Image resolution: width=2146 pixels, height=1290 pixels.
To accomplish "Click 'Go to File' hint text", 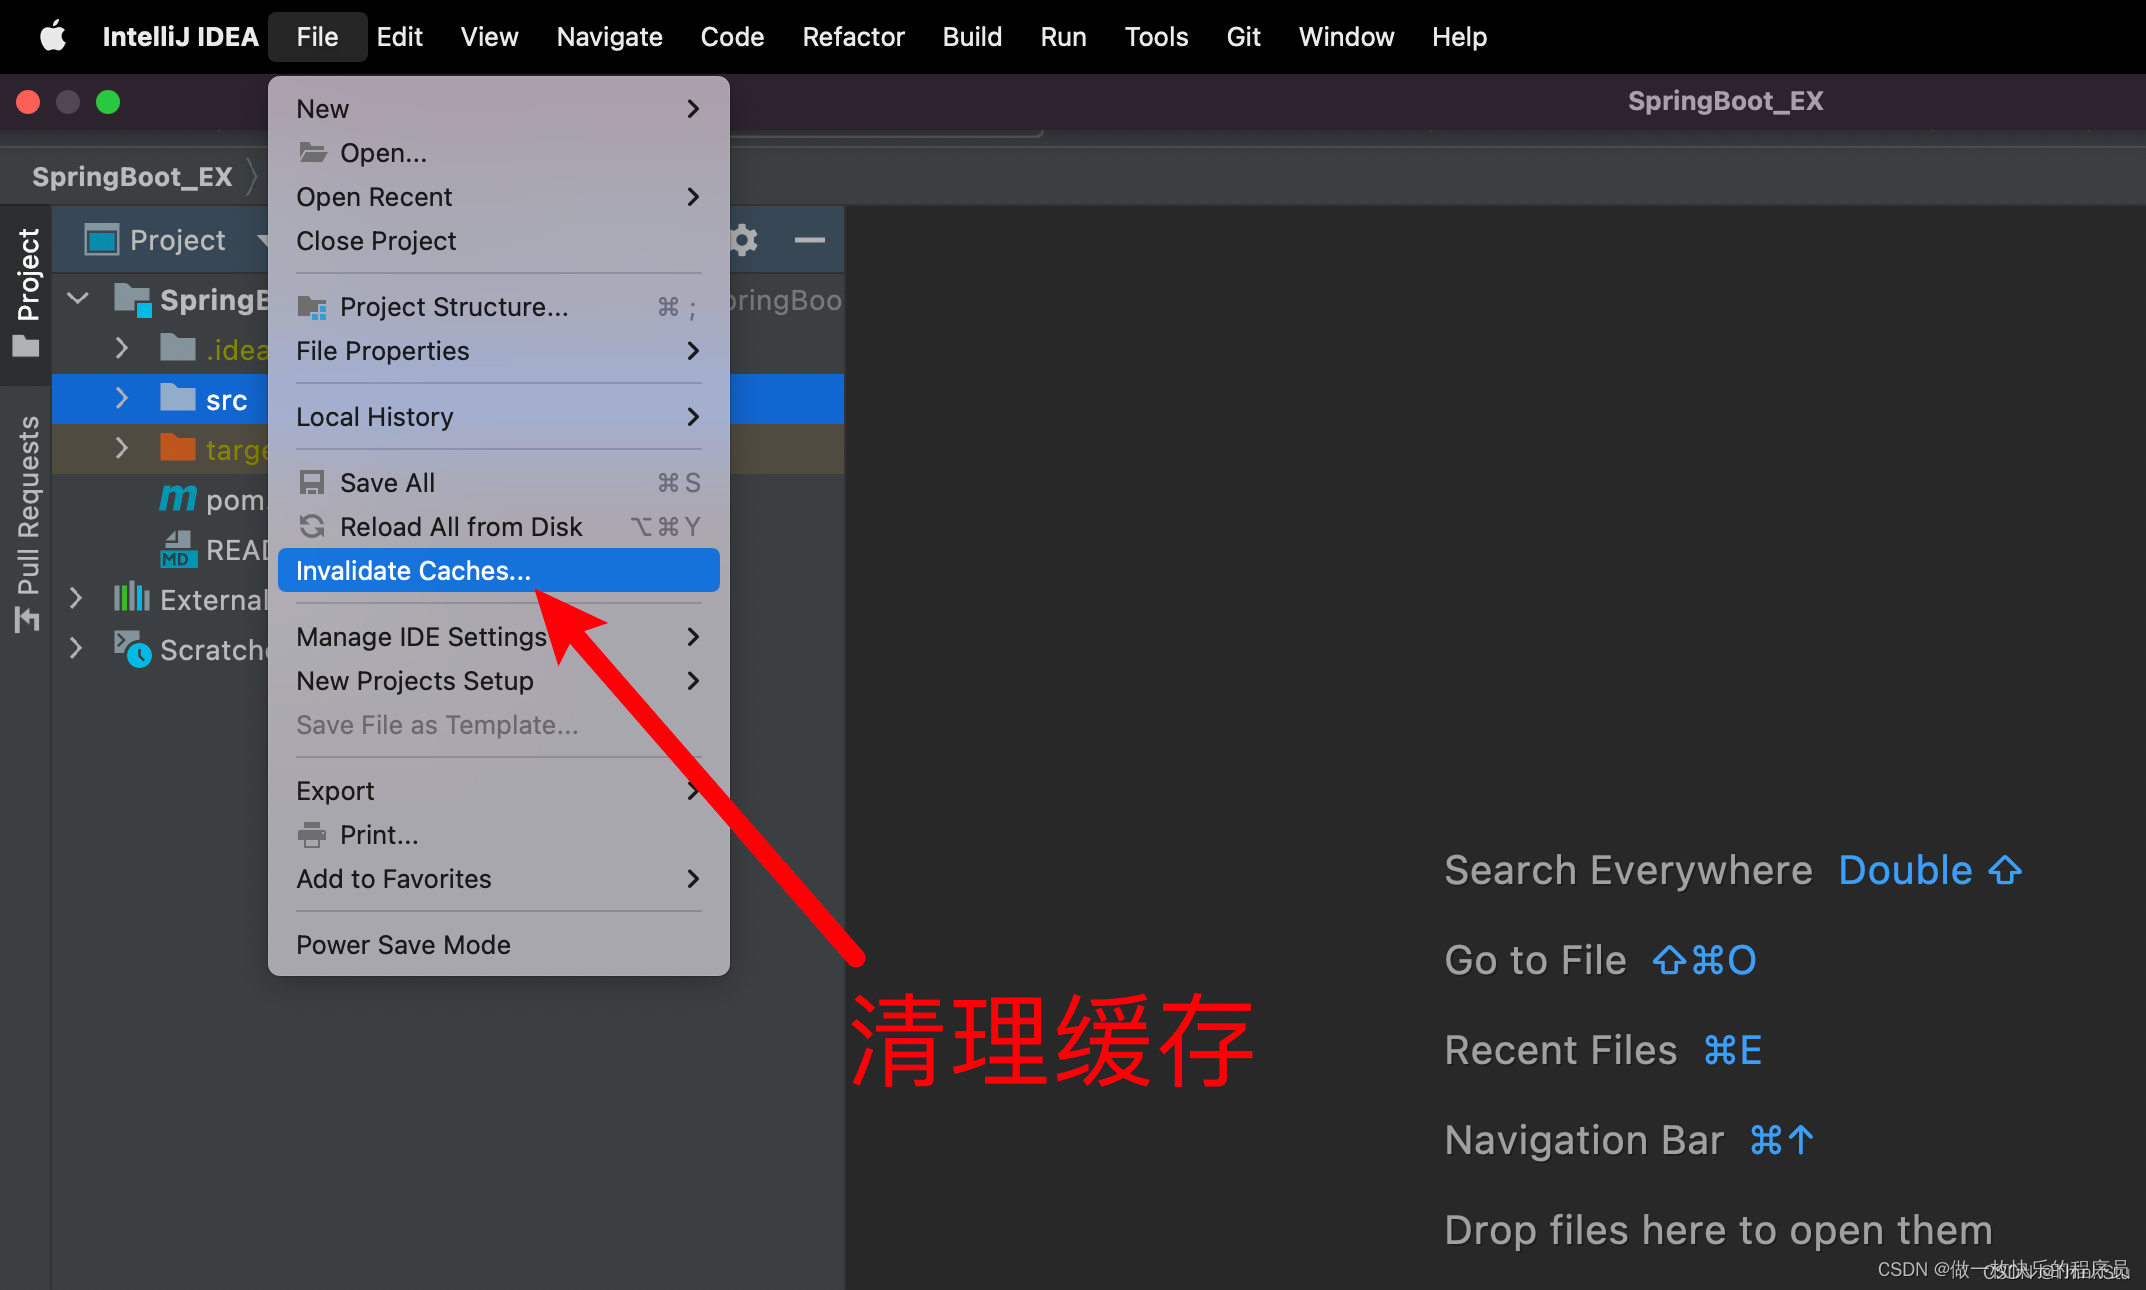I will click(x=1535, y=960).
